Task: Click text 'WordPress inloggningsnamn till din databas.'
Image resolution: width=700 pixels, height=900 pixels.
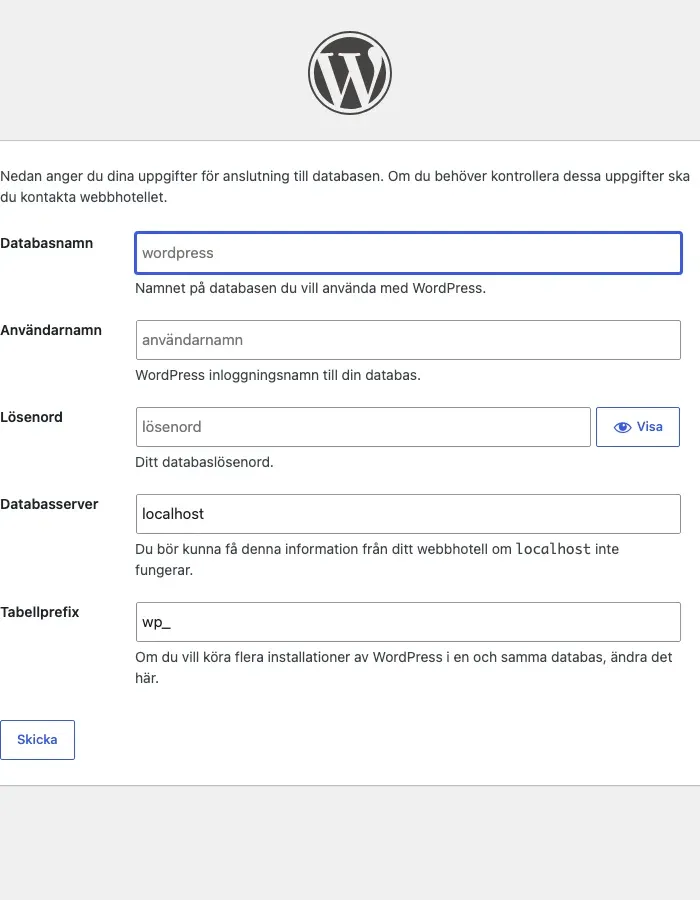Action: tap(278, 375)
